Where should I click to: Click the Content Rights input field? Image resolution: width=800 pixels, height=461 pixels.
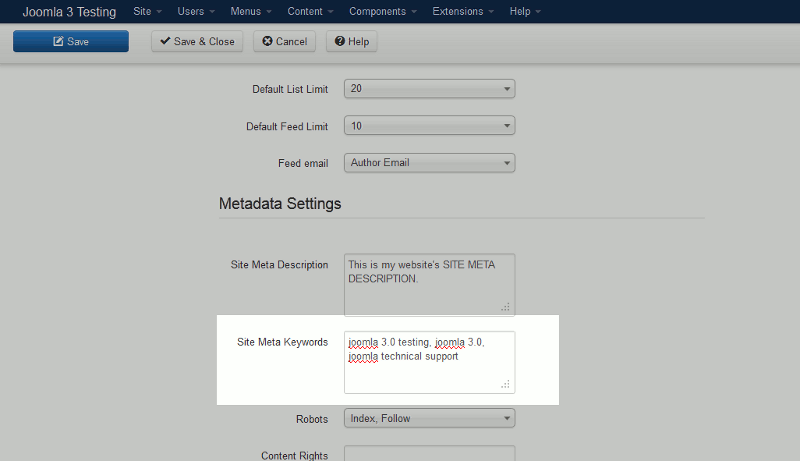pyautogui.click(x=430, y=453)
